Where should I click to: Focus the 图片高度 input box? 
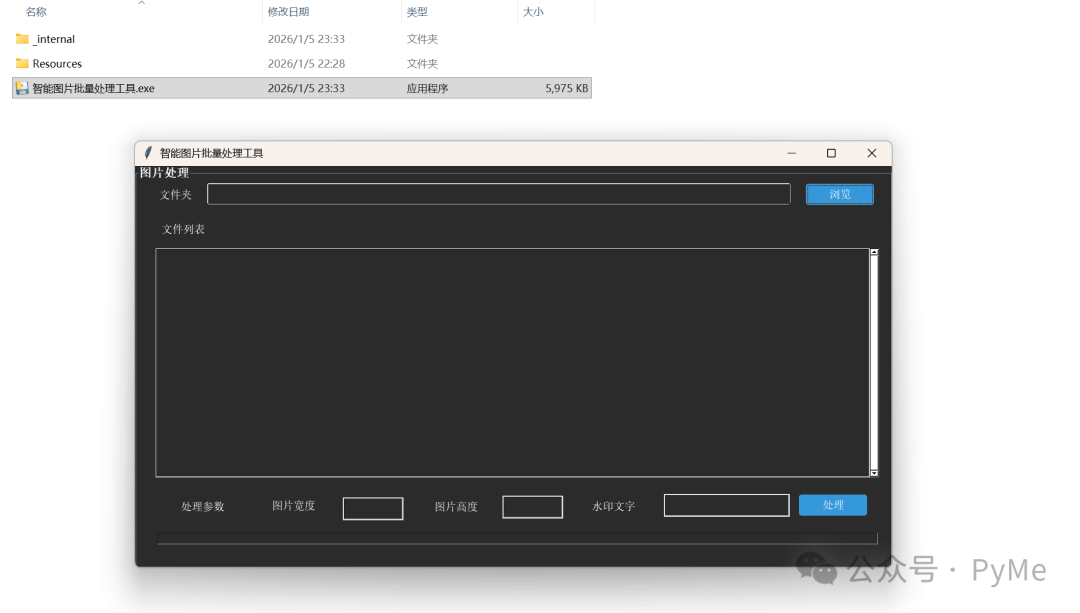coord(532,507)
